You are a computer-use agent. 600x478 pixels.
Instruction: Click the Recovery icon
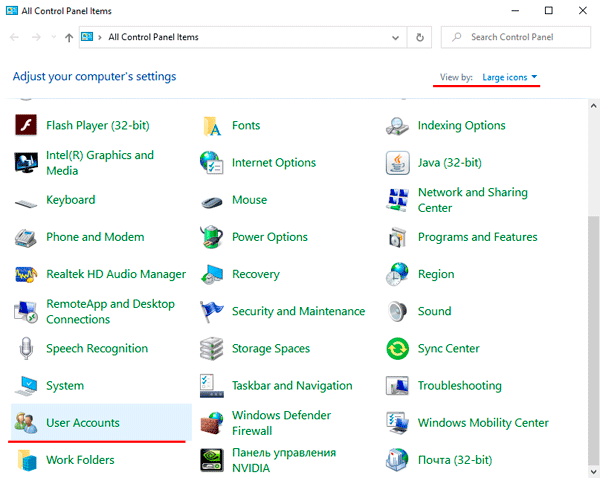point(212,274)
